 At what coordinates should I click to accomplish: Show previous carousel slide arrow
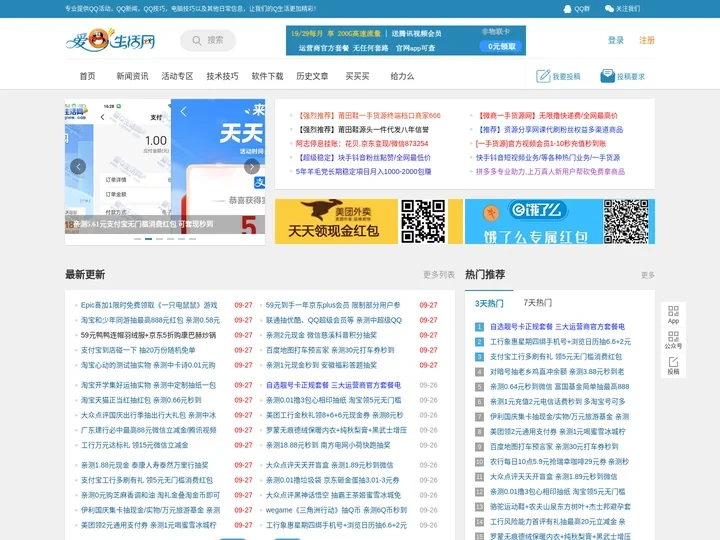78,166
